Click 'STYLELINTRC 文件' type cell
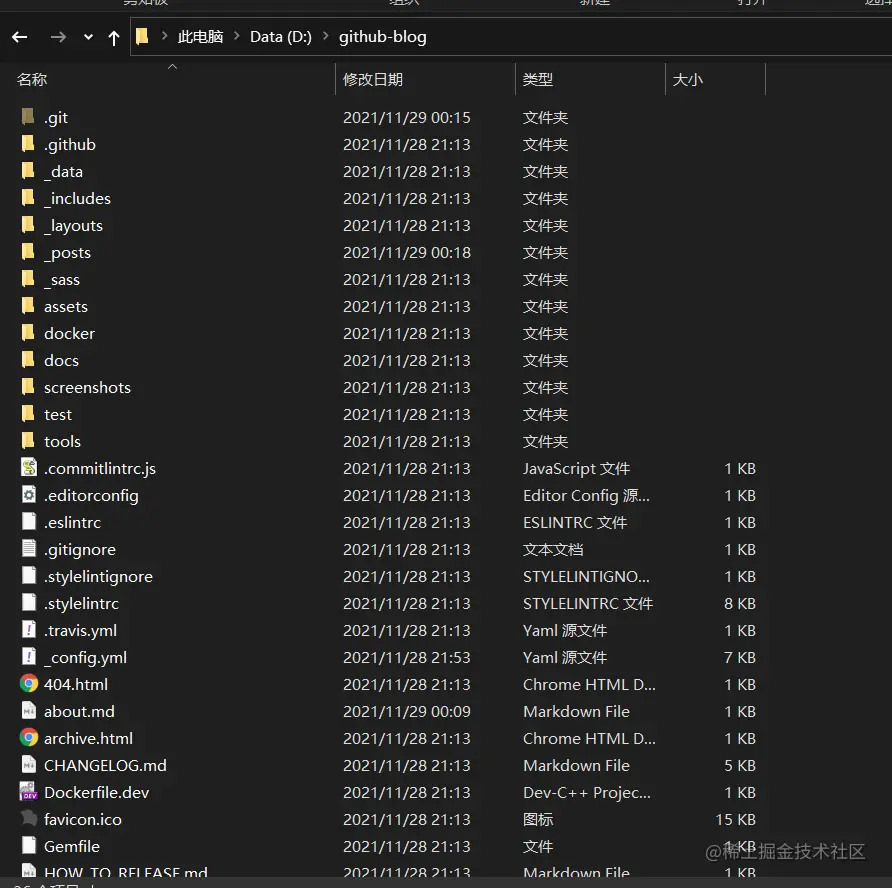Image resolution: width=892 pixels, height=888 pixels. click(x=588, y=604)
